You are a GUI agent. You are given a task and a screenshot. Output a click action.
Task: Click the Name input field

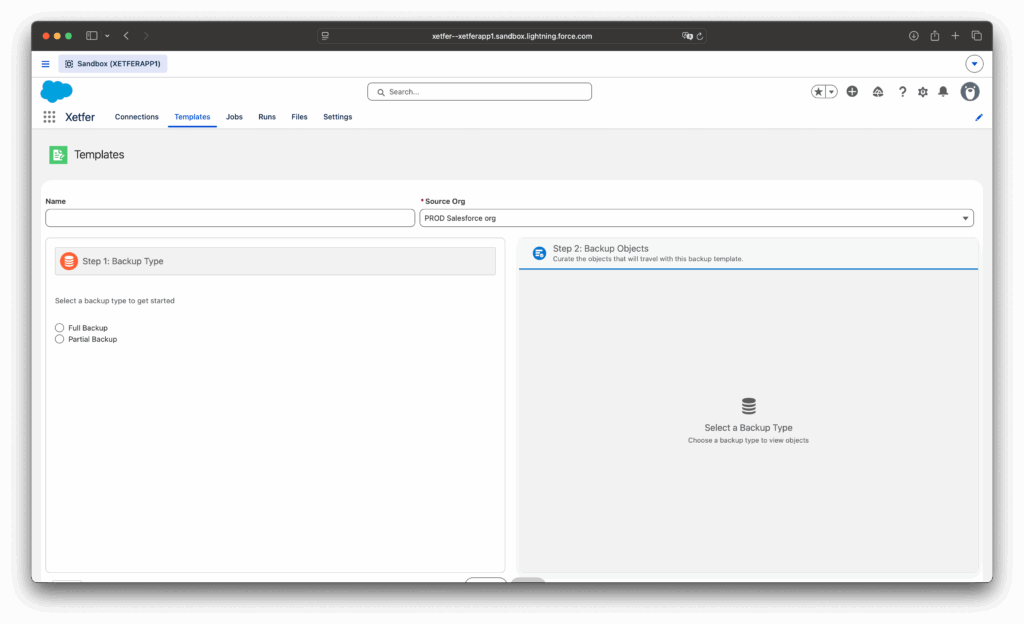pyautogui.click(x=230, y=218)
